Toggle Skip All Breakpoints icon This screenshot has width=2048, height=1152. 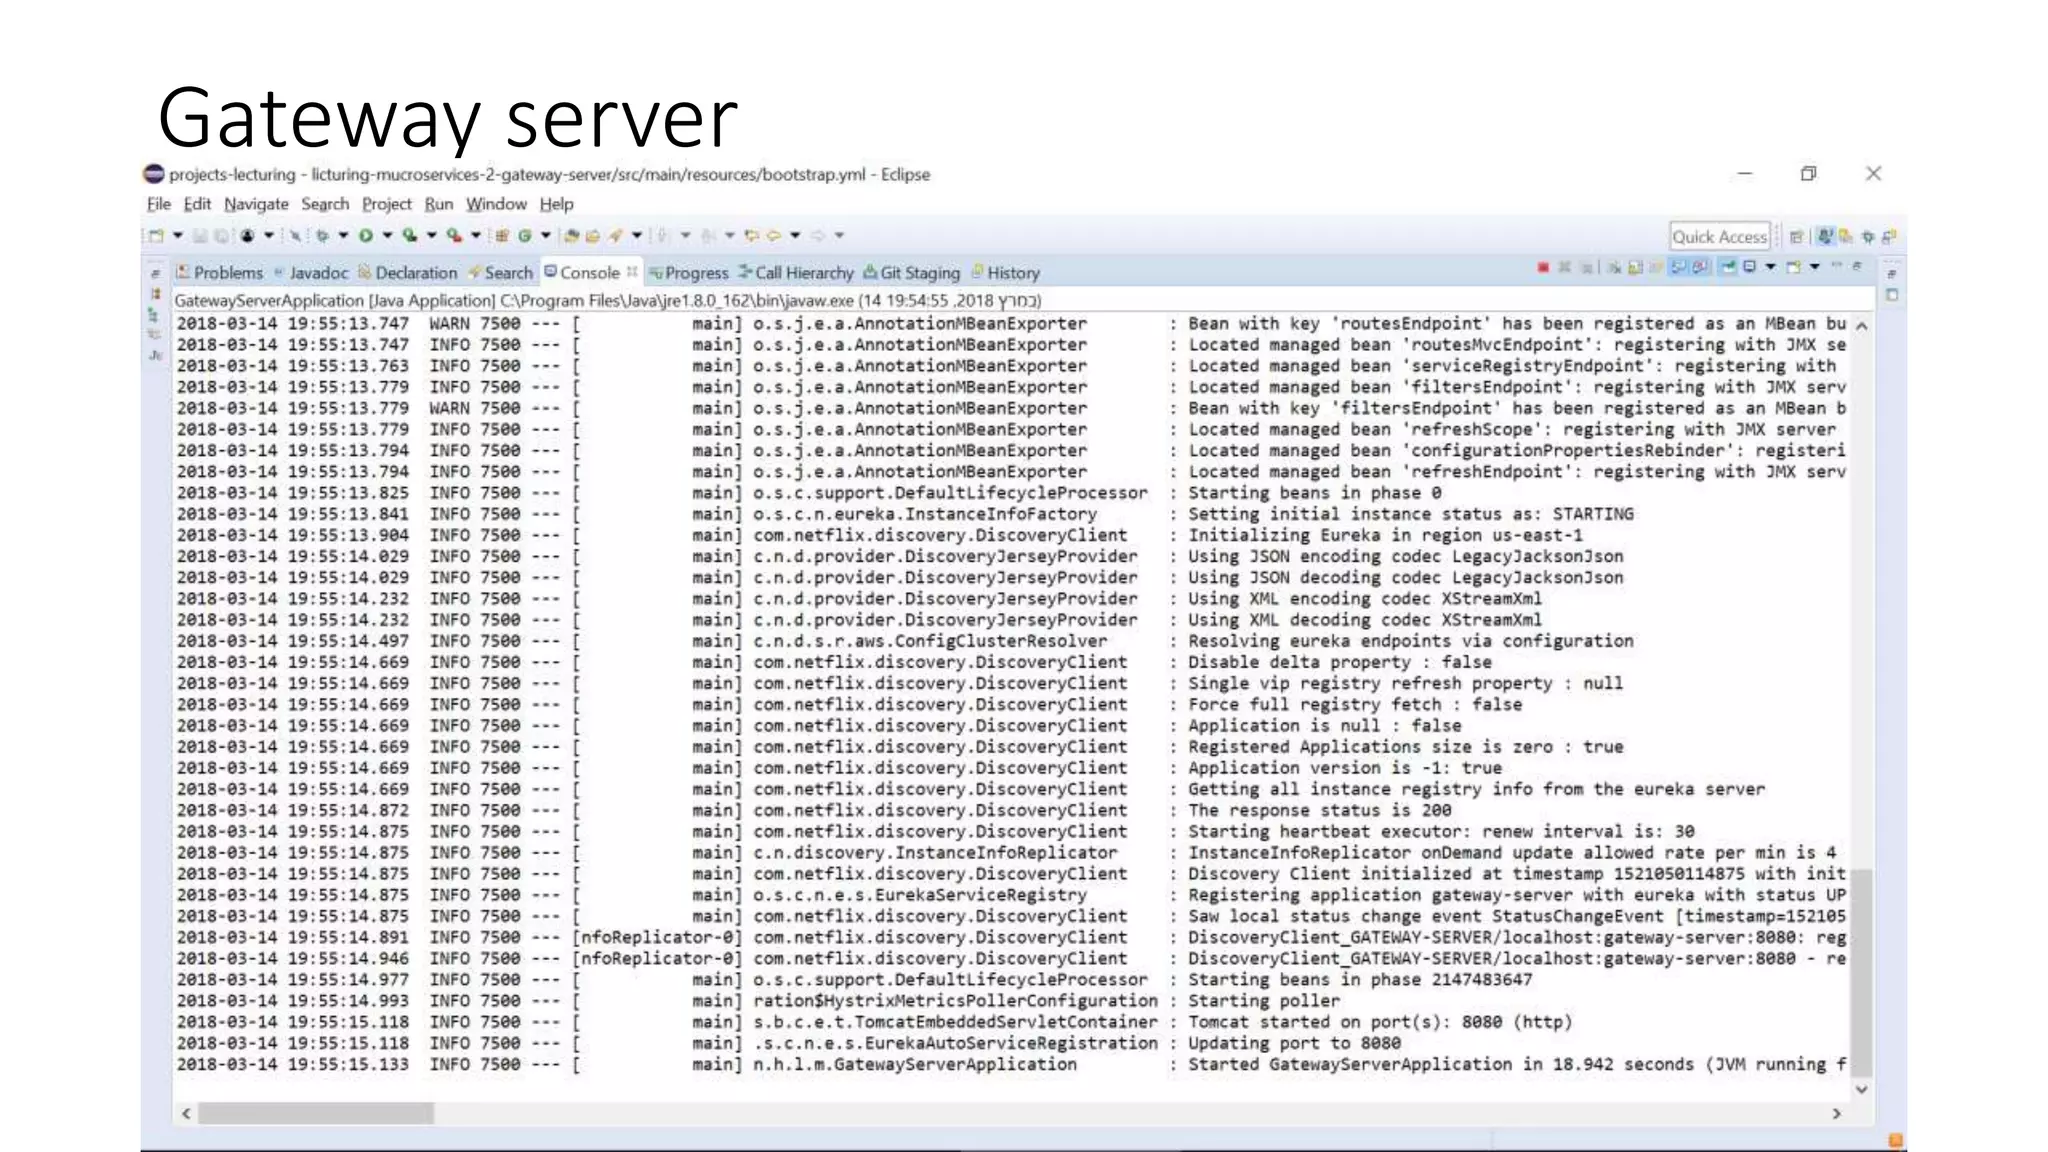coord(295,236)
